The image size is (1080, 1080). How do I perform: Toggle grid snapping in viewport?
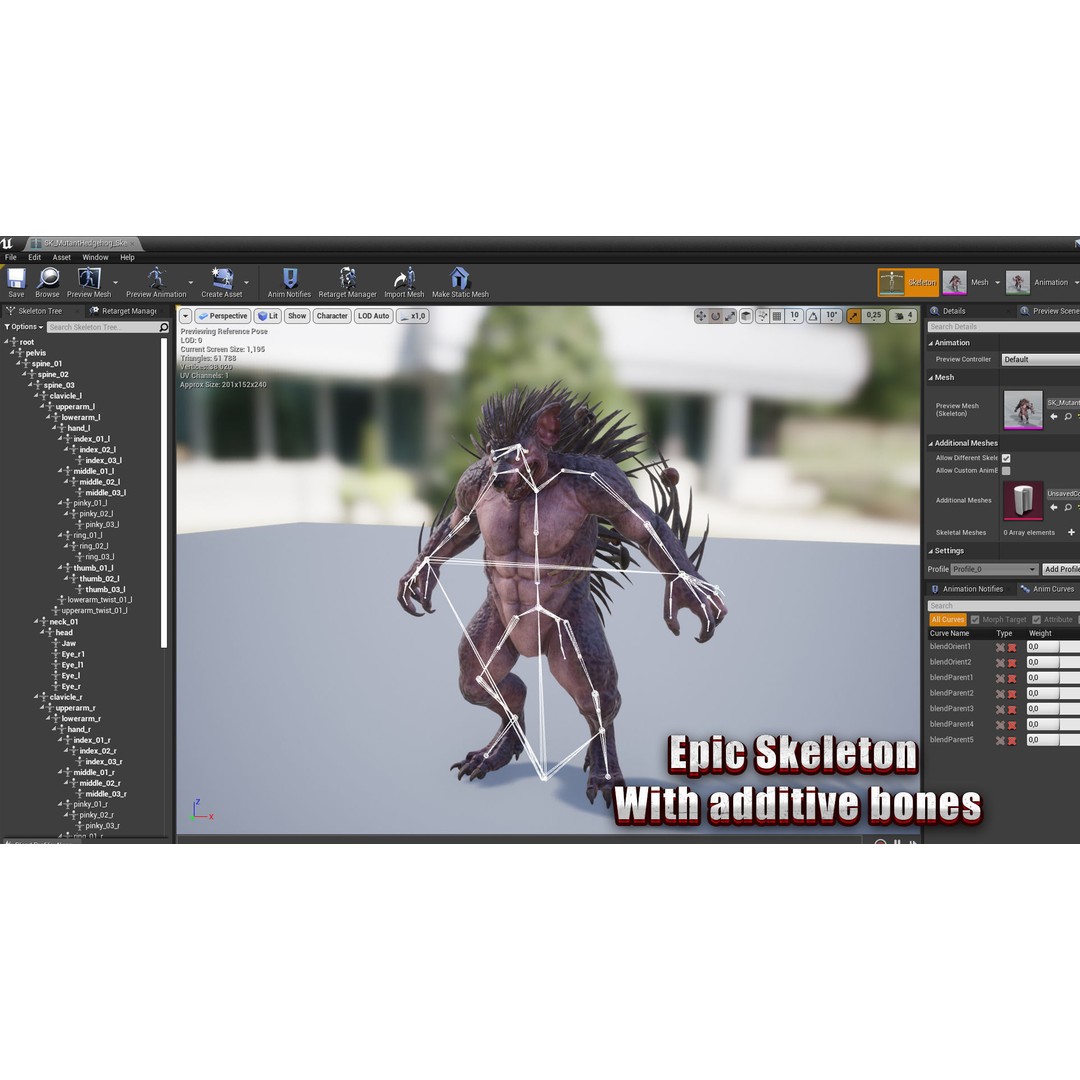pyautogui.click(x=777, y=316)
